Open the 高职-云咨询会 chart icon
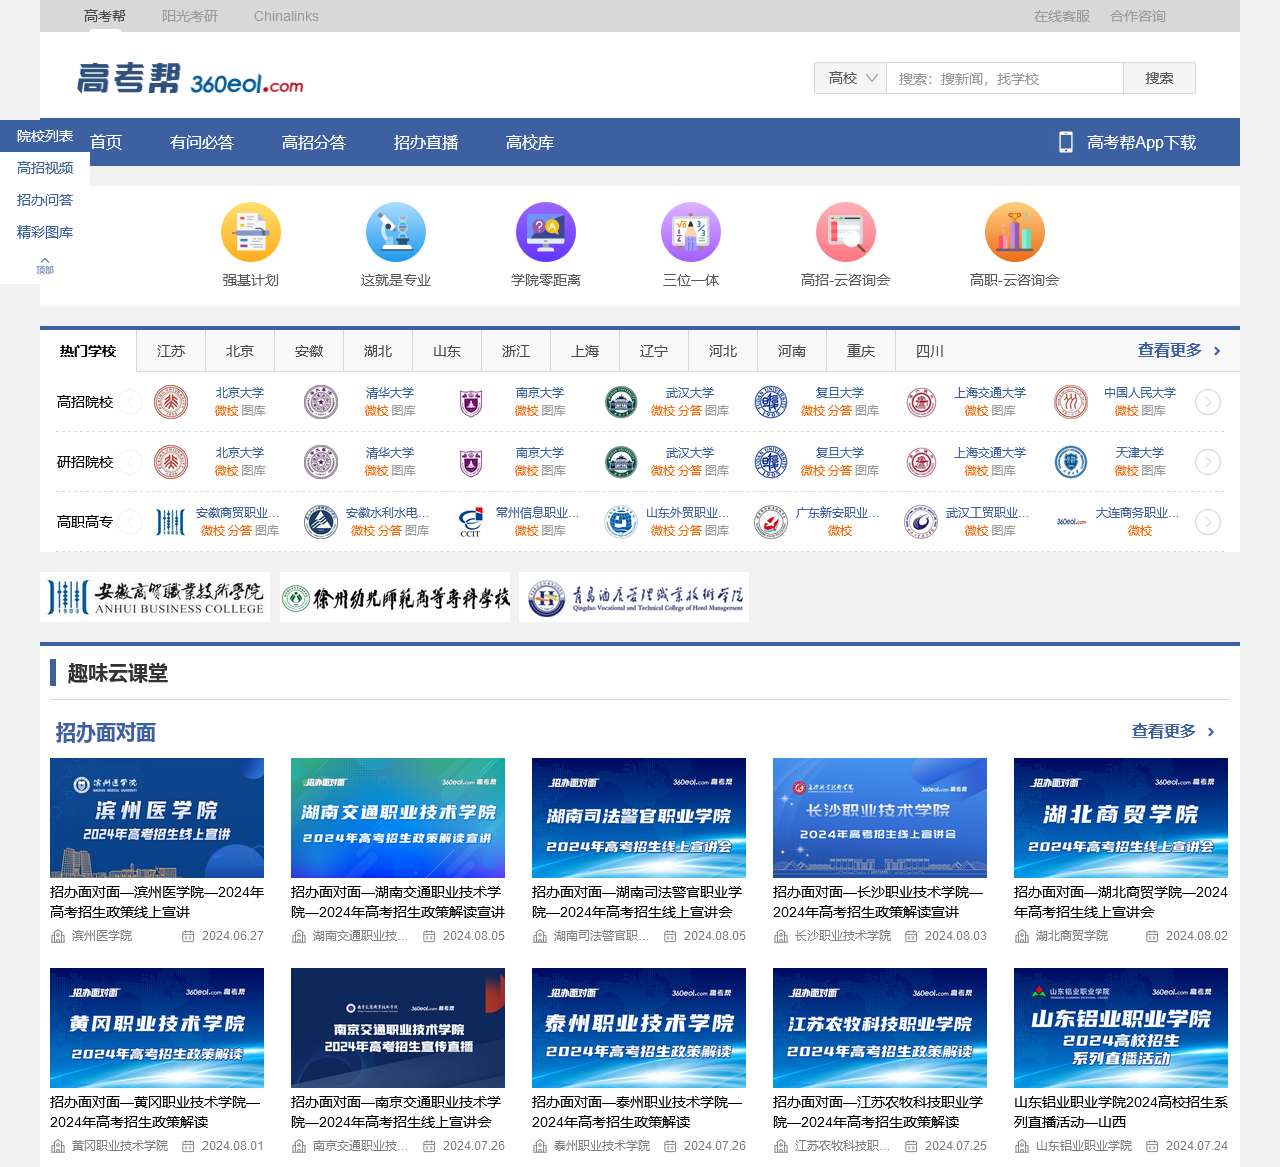The width and height of the screenshot is (1280, 1167). click(x=1015, y=232)
